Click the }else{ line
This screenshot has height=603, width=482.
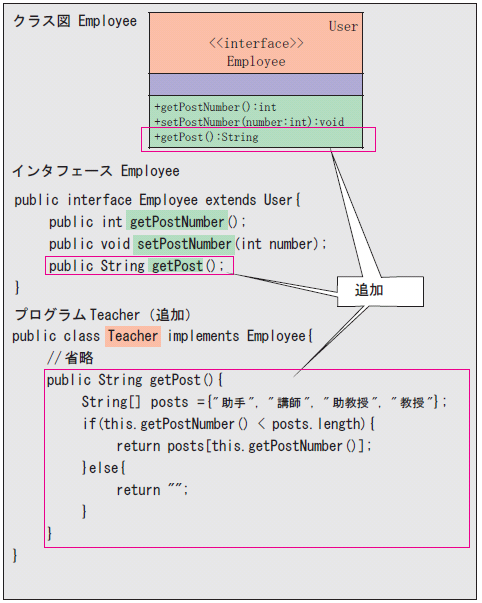(x=103, y=468)
